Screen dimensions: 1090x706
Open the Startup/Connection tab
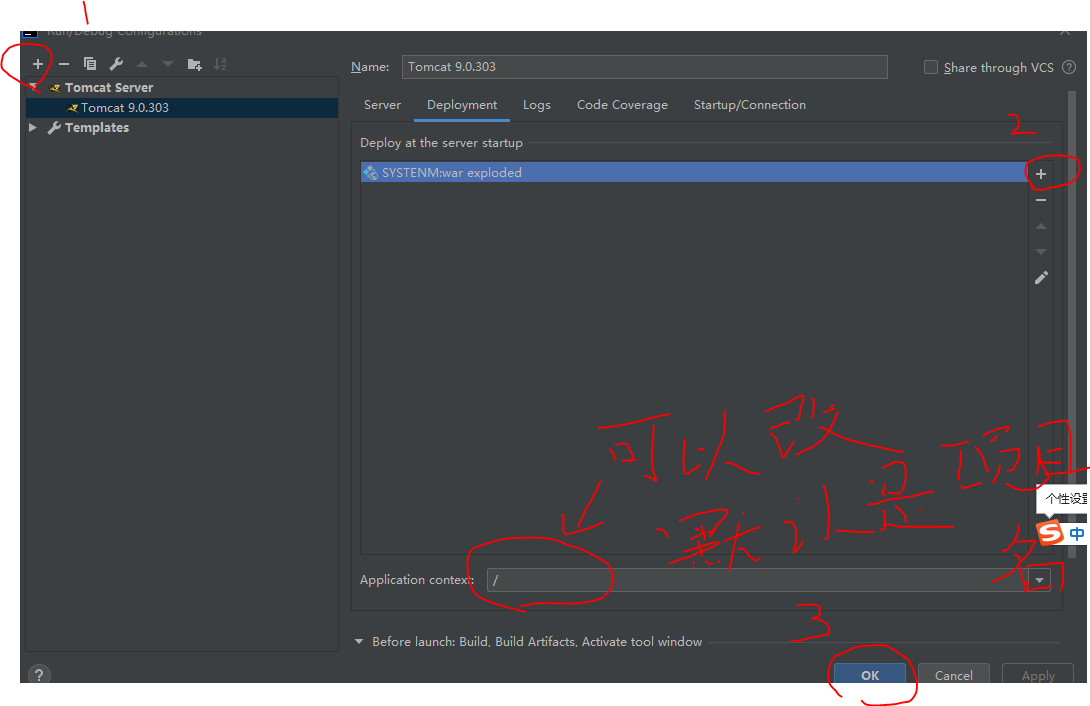(749, 105)
